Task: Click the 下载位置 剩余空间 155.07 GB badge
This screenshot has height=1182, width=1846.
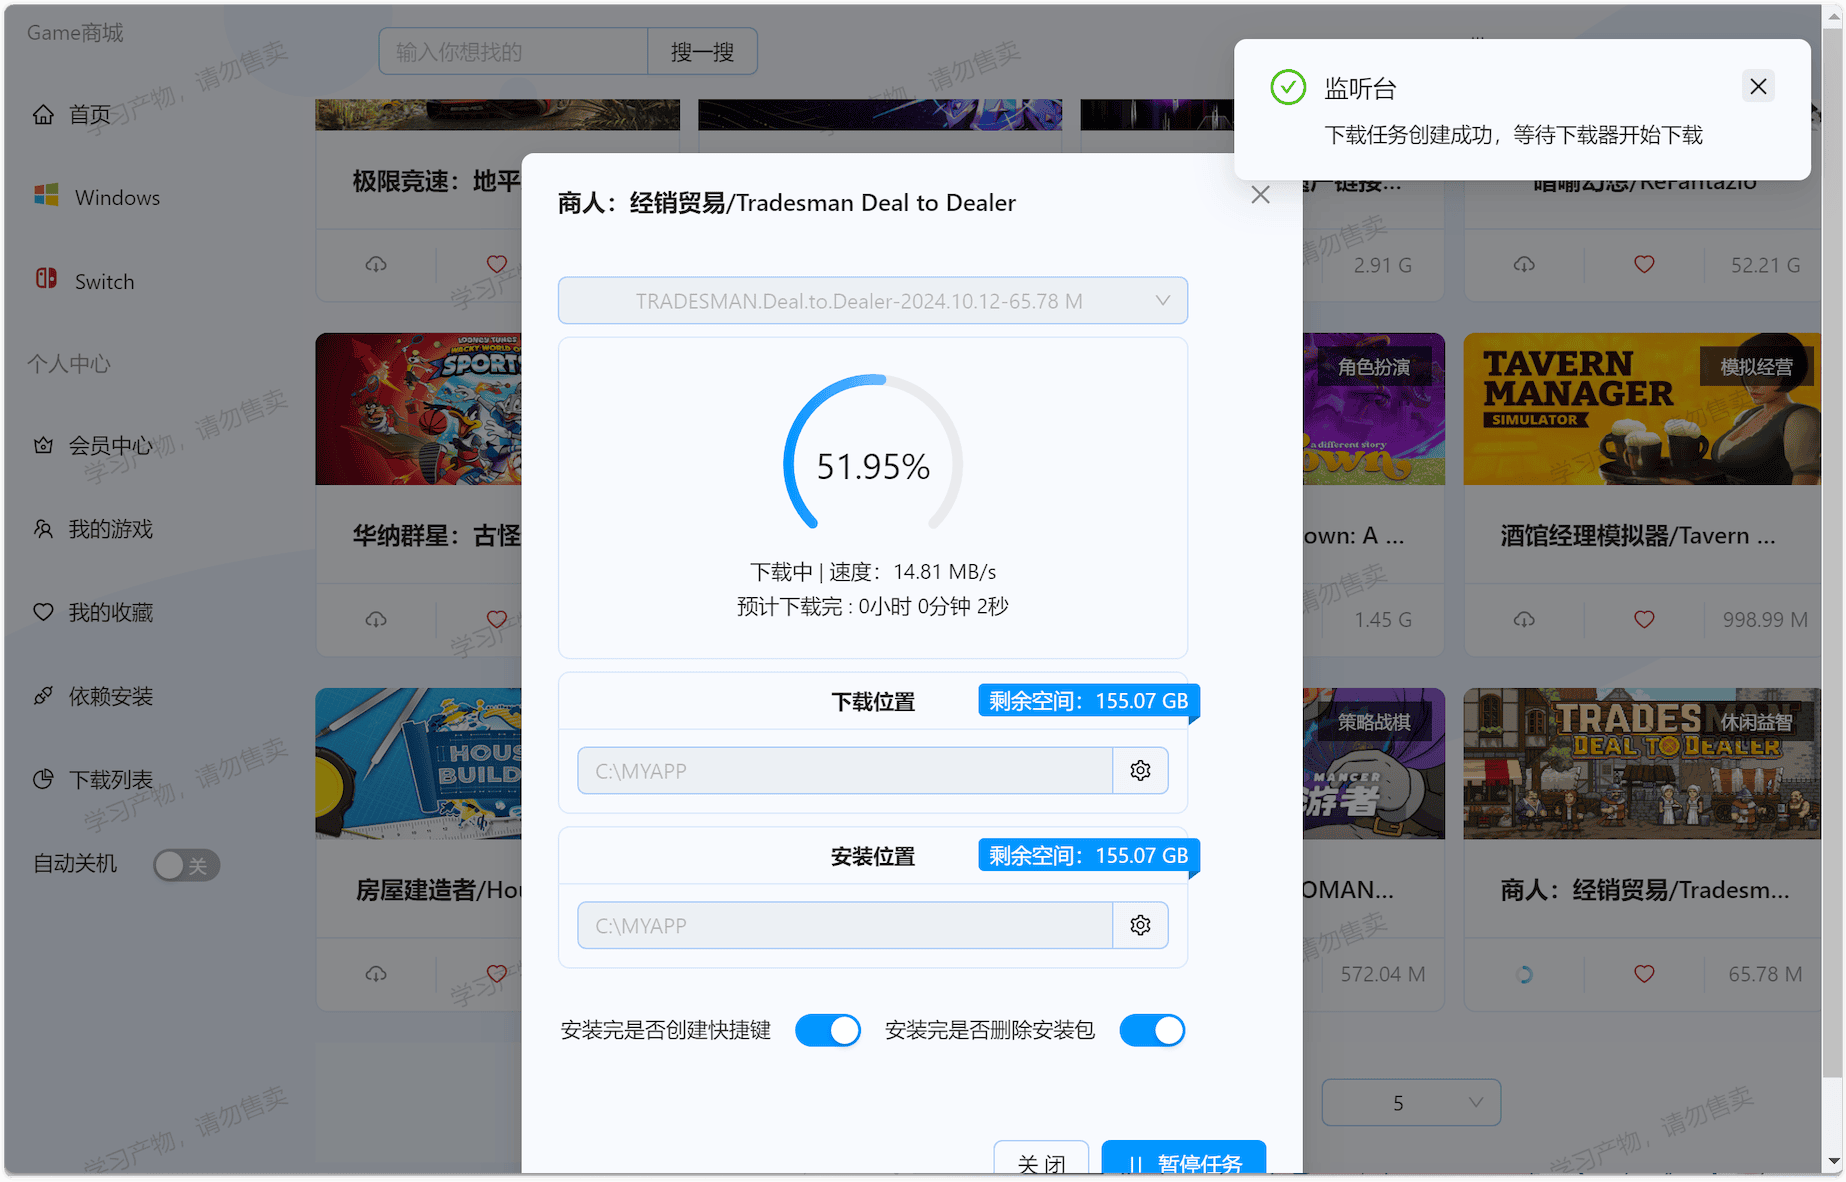Action: click(x=1089, y=701)
